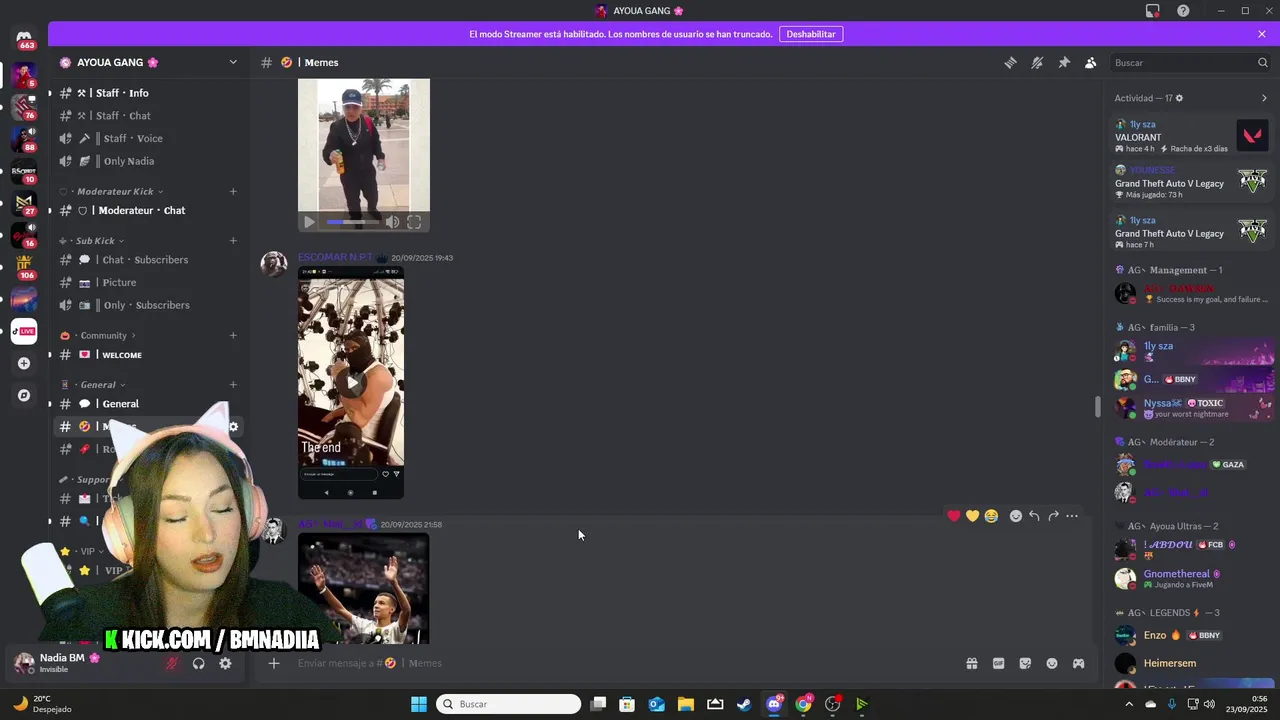Toggle the microphone mute button
Screen dimensions: 1280x720
172,663
